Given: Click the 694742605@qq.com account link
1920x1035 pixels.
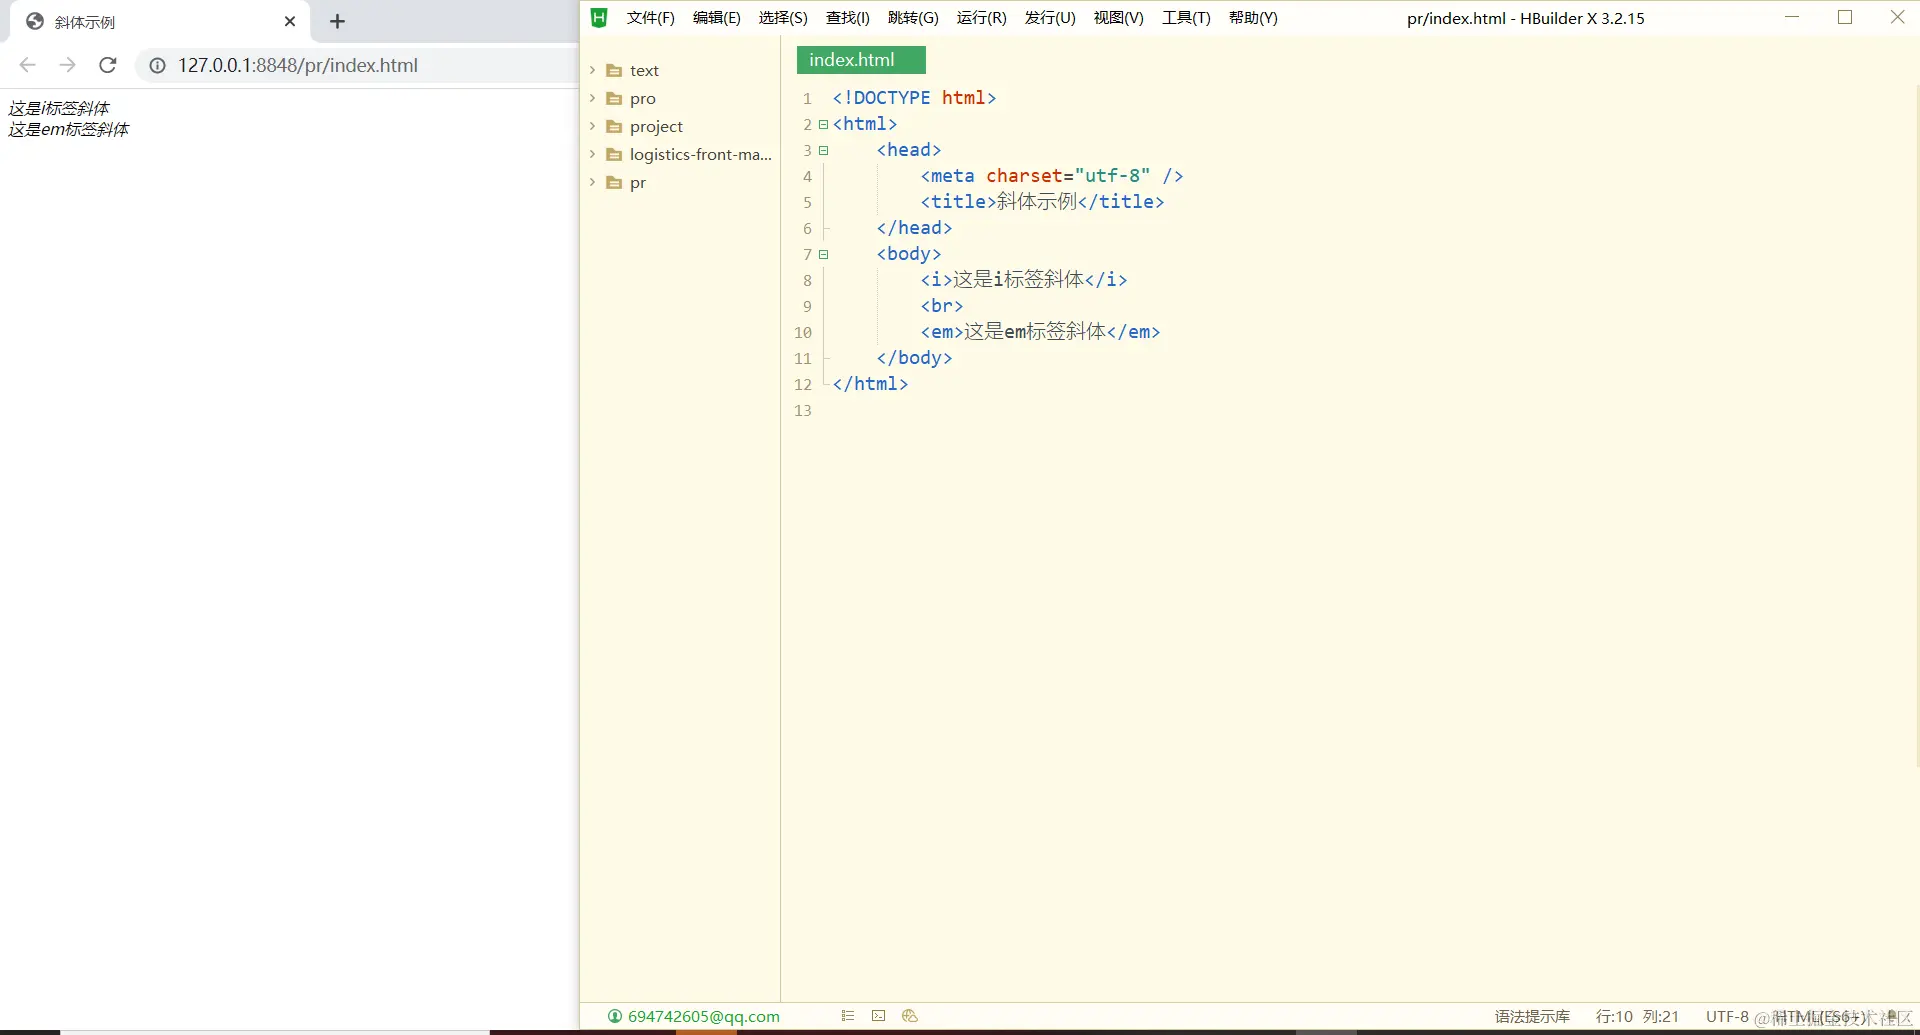Looking at the screenshot, I should coord(704,1016).
